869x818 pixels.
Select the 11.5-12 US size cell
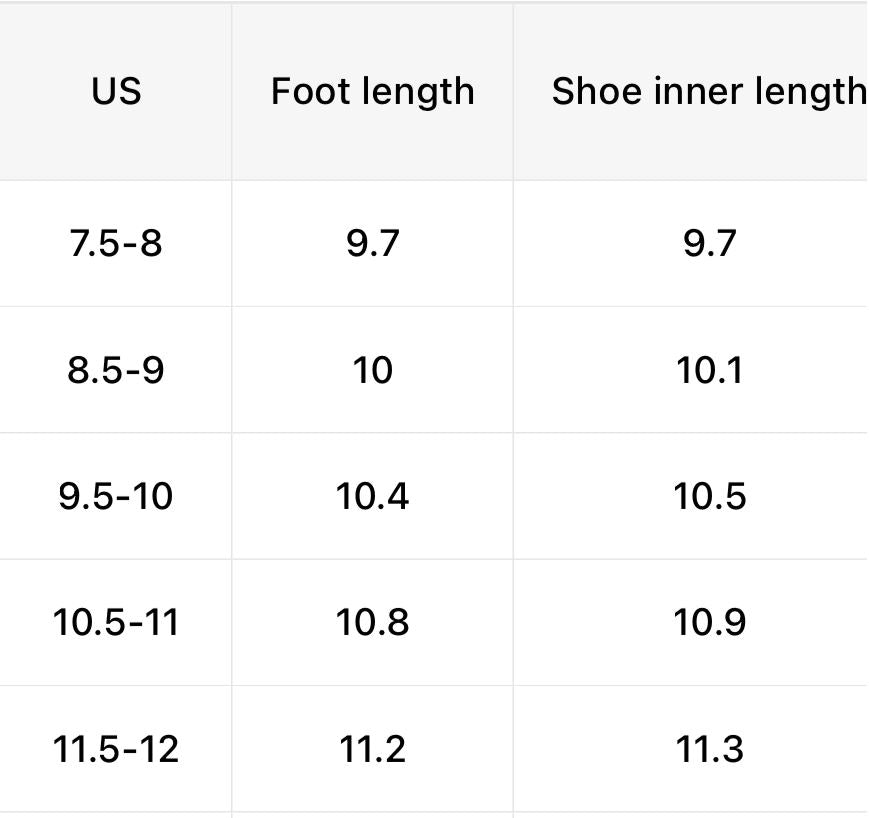click(116, 749)
